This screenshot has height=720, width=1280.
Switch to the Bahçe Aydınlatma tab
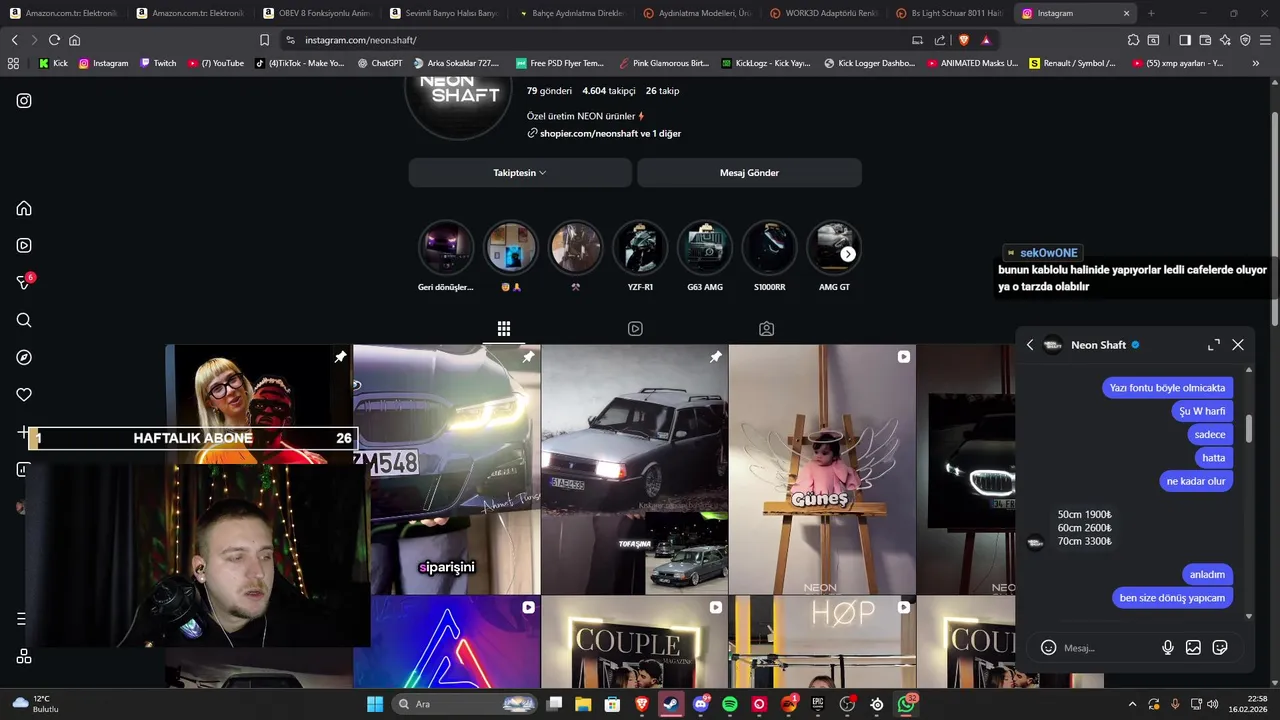pyautogui.click(x=570, y=13)
